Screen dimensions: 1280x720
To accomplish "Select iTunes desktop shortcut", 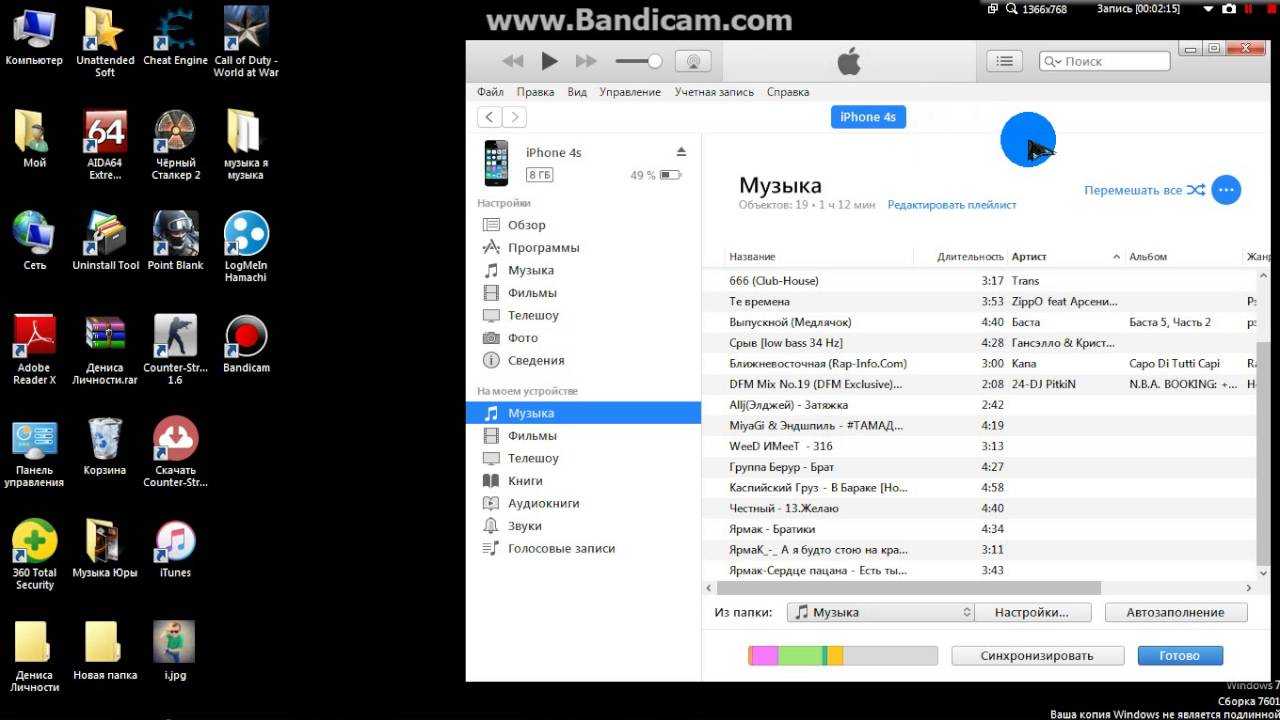I will tap(175, 548).
